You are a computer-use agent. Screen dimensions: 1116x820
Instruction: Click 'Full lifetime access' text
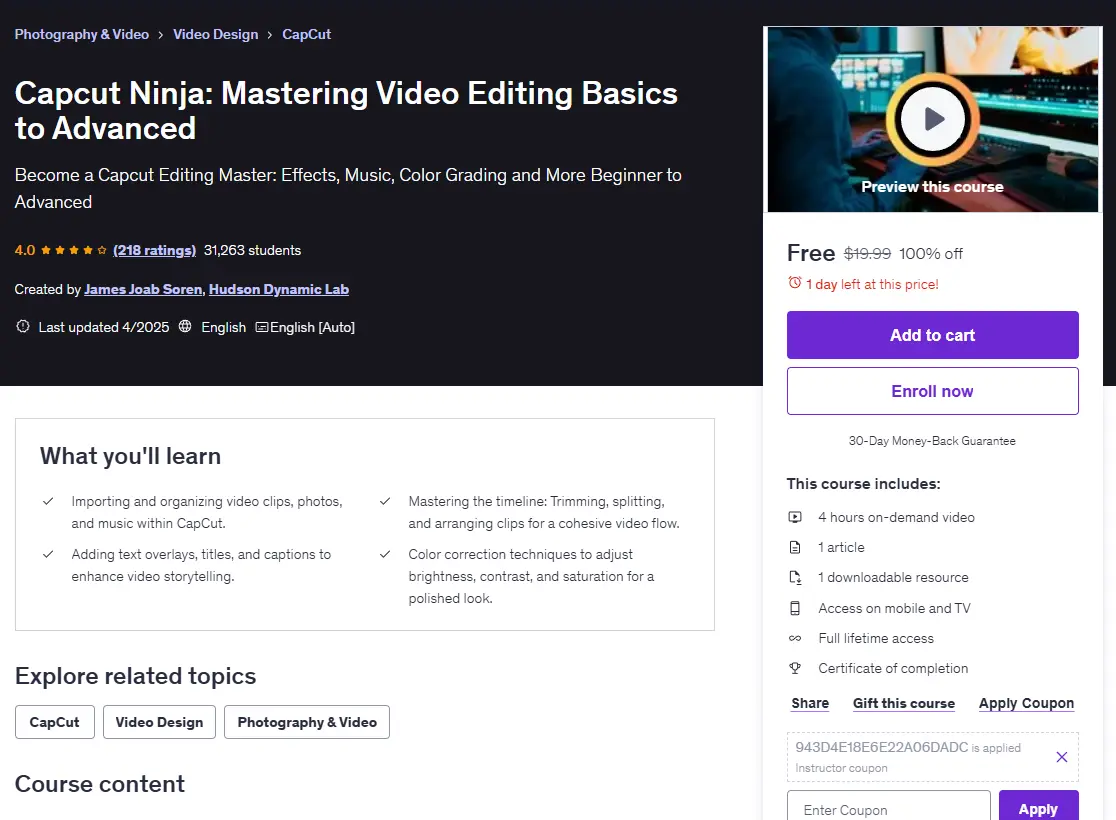tap(875, 638)
